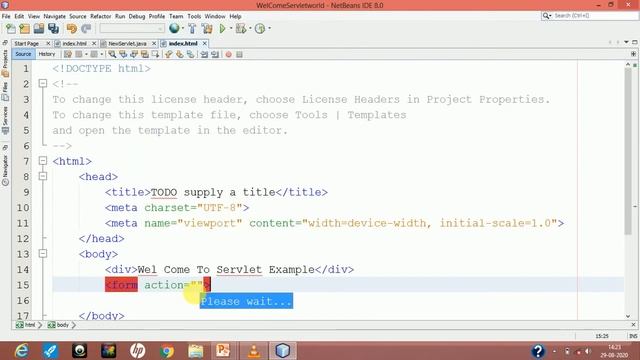Toggle Rectangular Selection editor icon
The height and width of the screenshot is (360, 640).
pos(156,54)
